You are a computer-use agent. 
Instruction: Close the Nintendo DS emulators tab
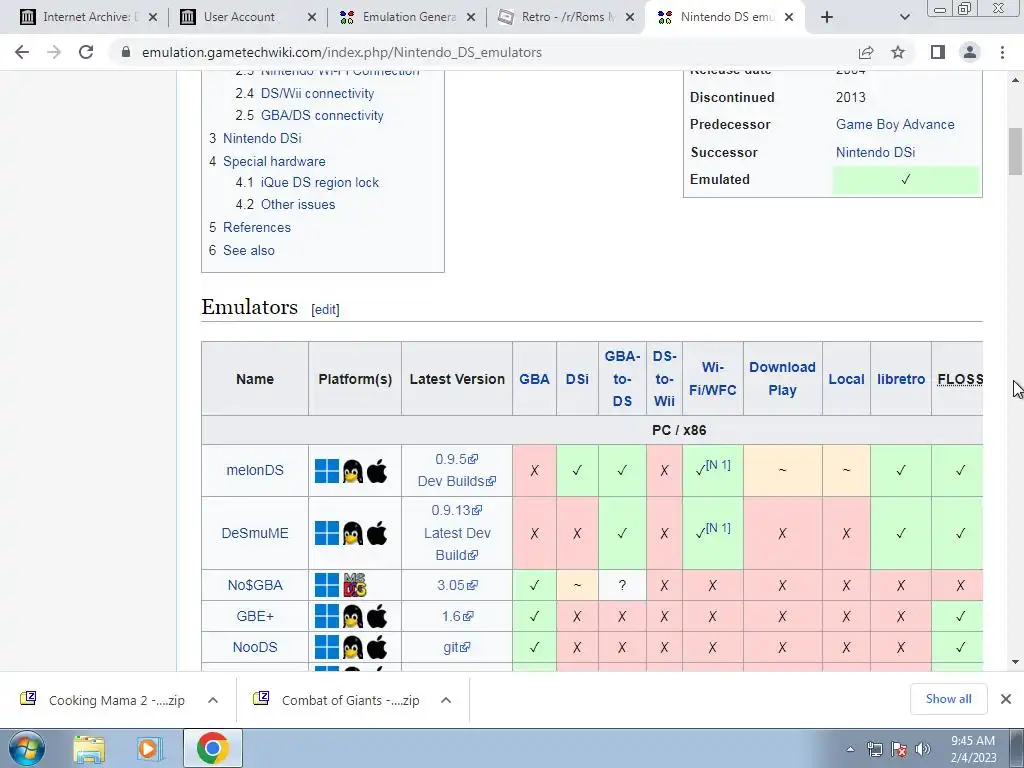(789, 17)
